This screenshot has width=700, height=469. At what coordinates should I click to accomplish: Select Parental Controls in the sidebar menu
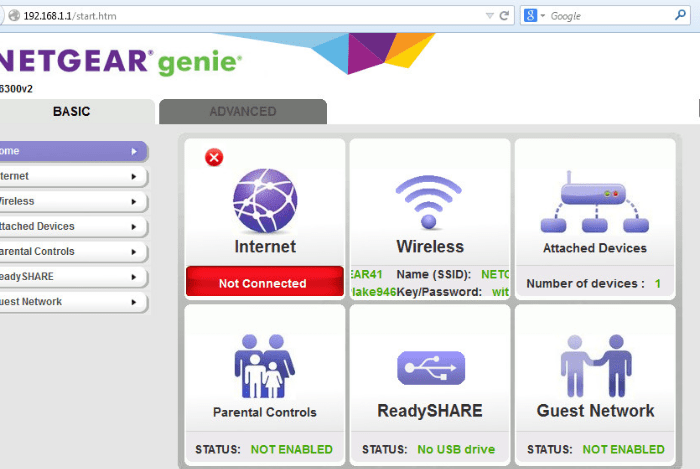click(x=73, y=252)
